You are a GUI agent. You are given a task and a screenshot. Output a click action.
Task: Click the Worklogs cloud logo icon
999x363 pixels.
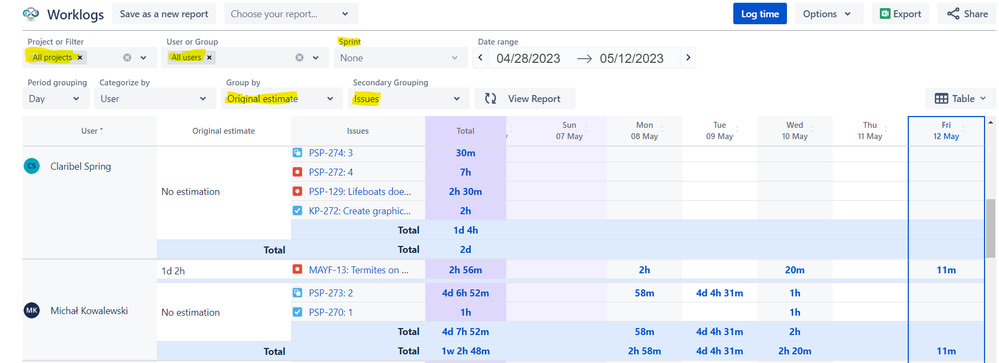point(31,14)
